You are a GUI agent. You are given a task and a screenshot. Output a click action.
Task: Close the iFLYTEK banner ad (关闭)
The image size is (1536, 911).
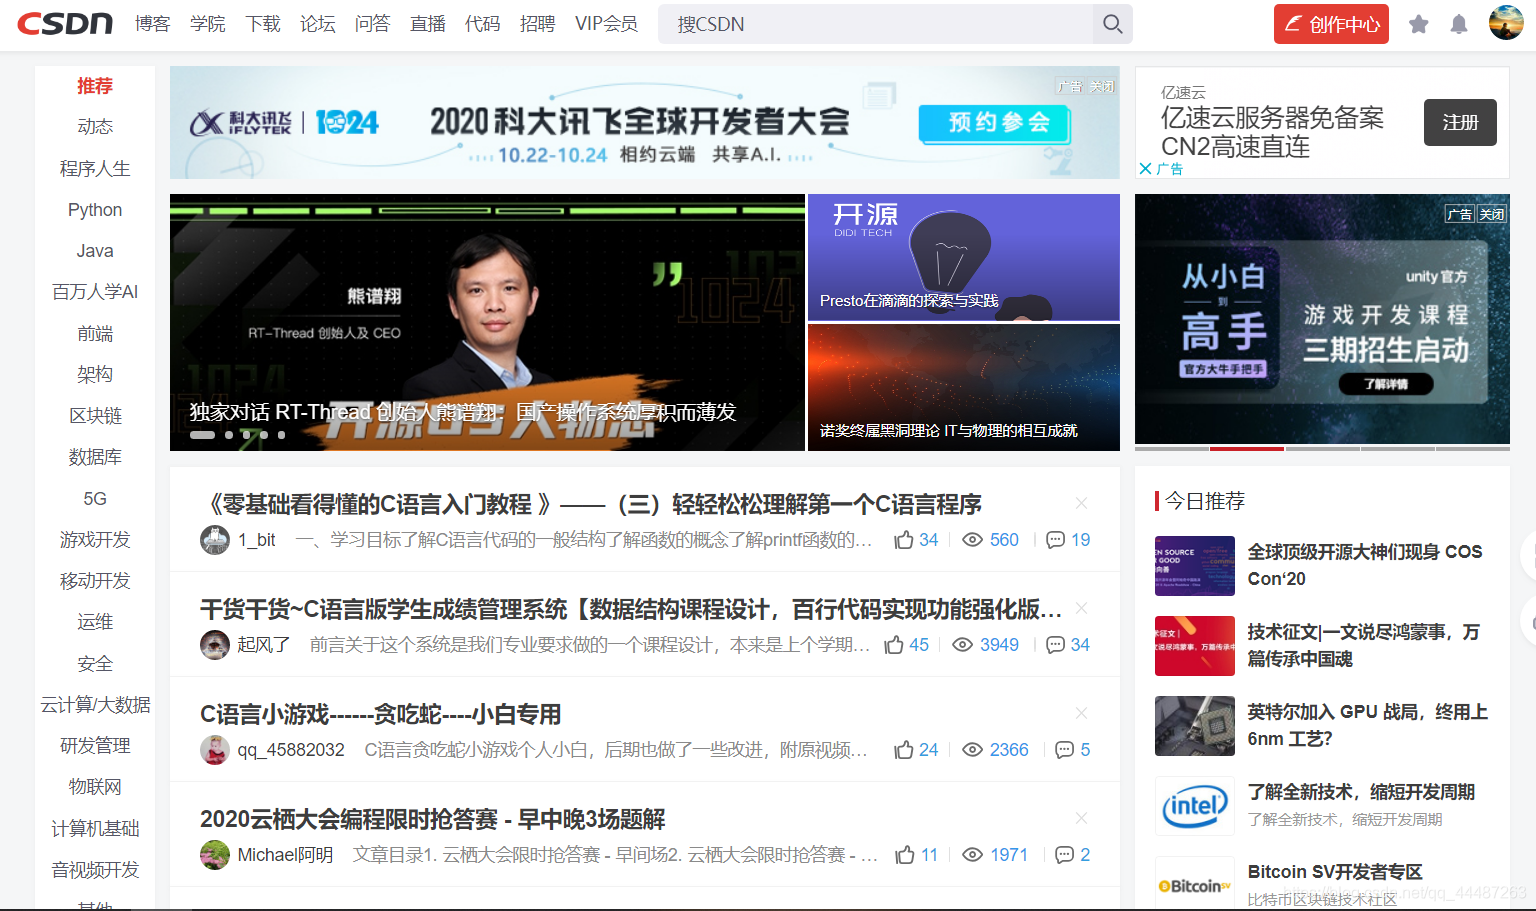[1102, 87]
